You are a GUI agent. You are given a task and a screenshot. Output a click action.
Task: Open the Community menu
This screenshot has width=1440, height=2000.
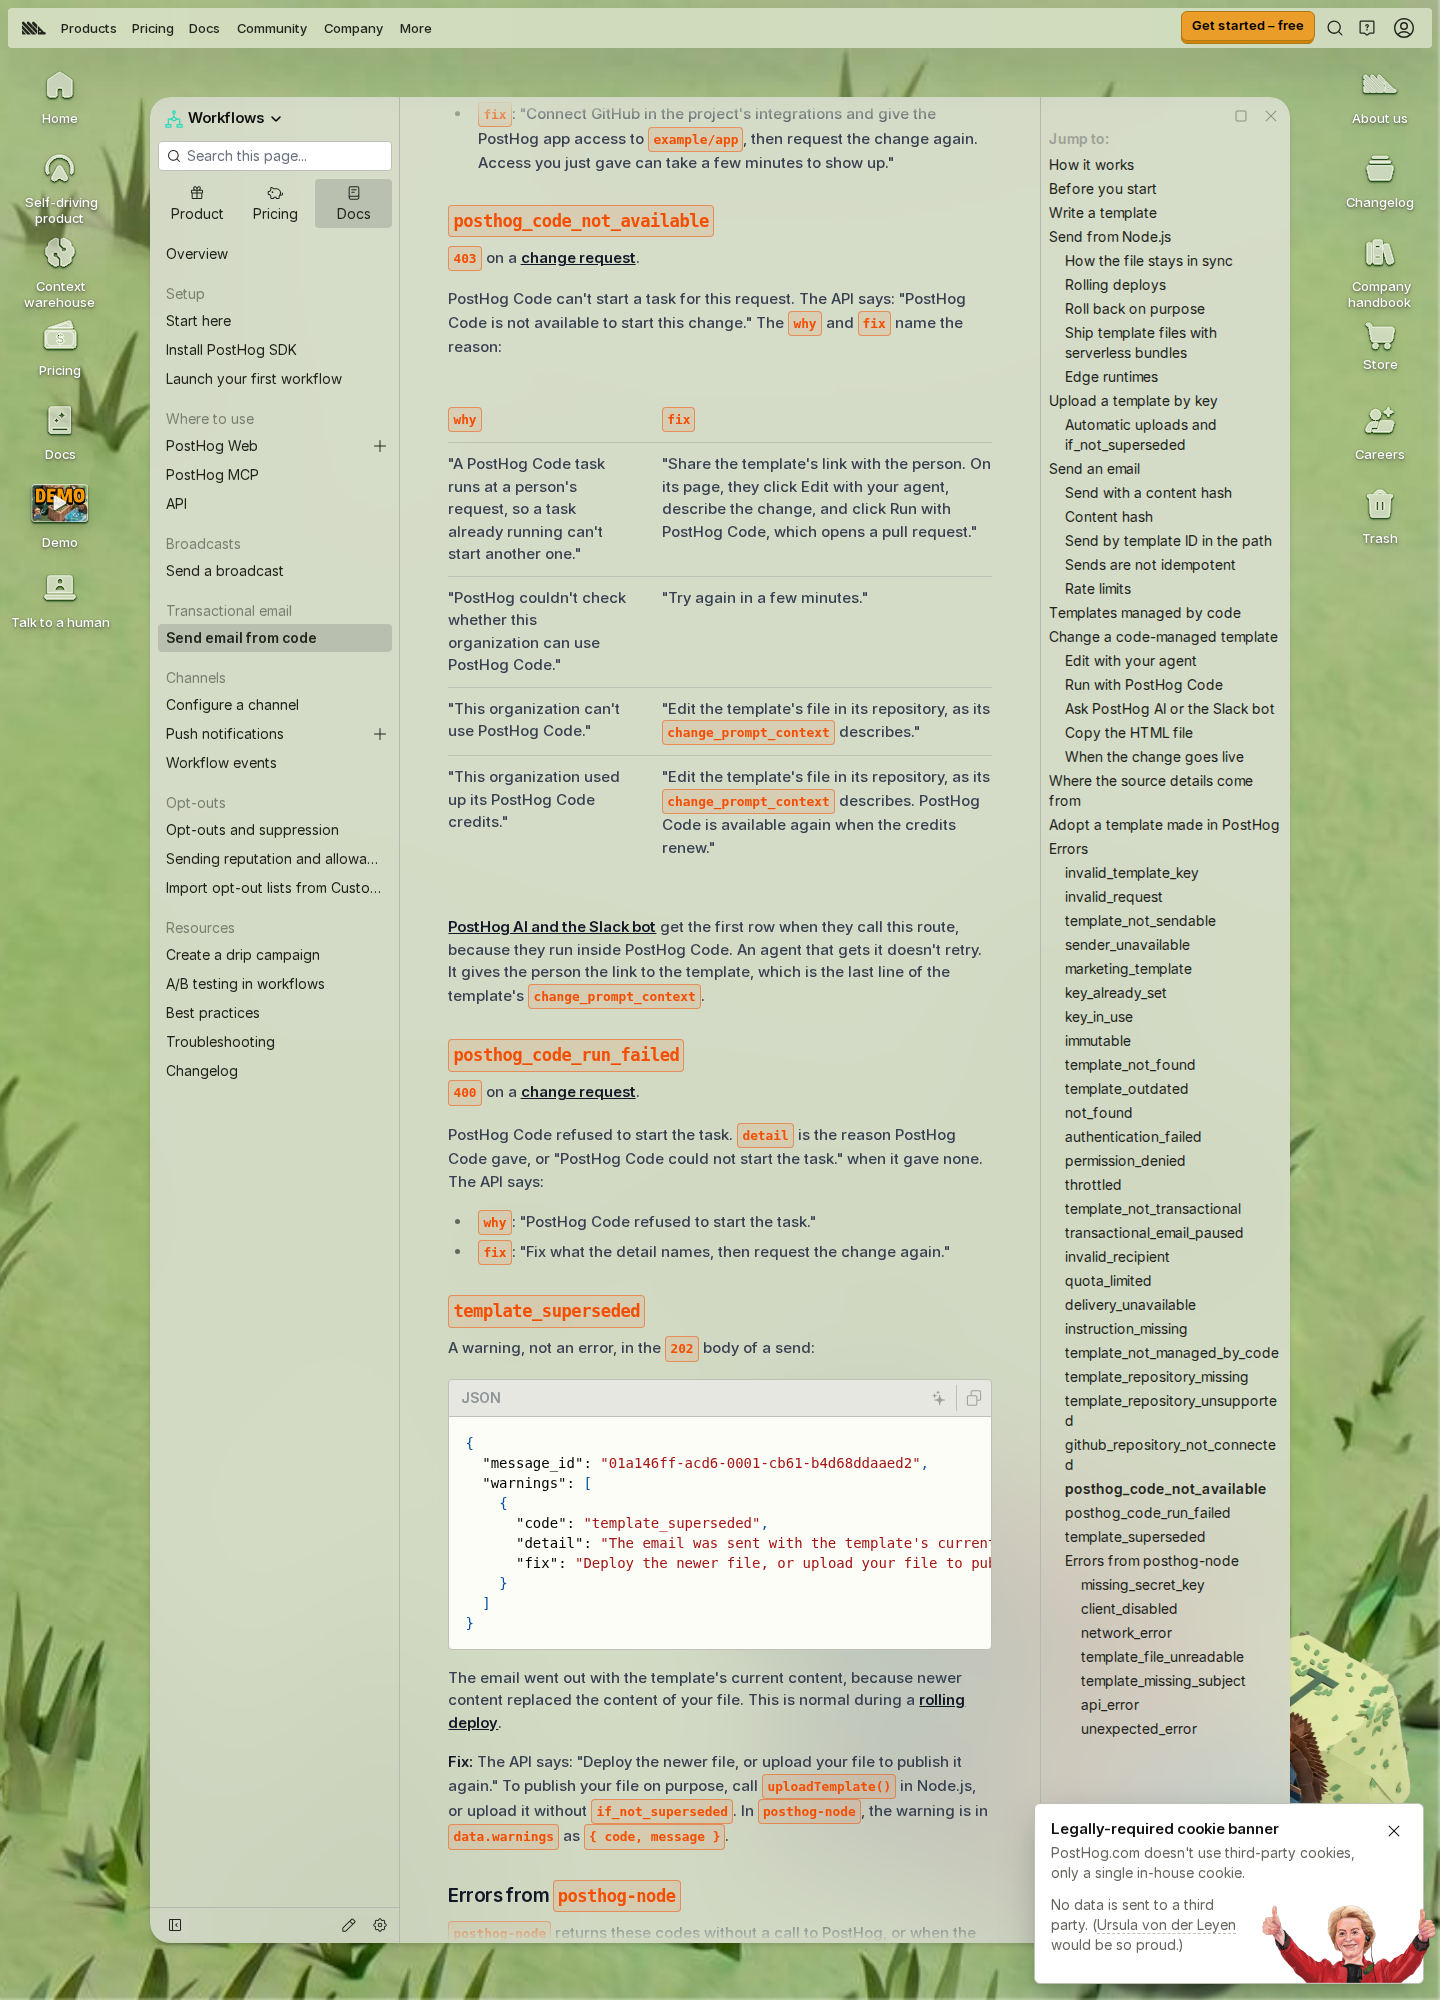(x=272, y=28)
